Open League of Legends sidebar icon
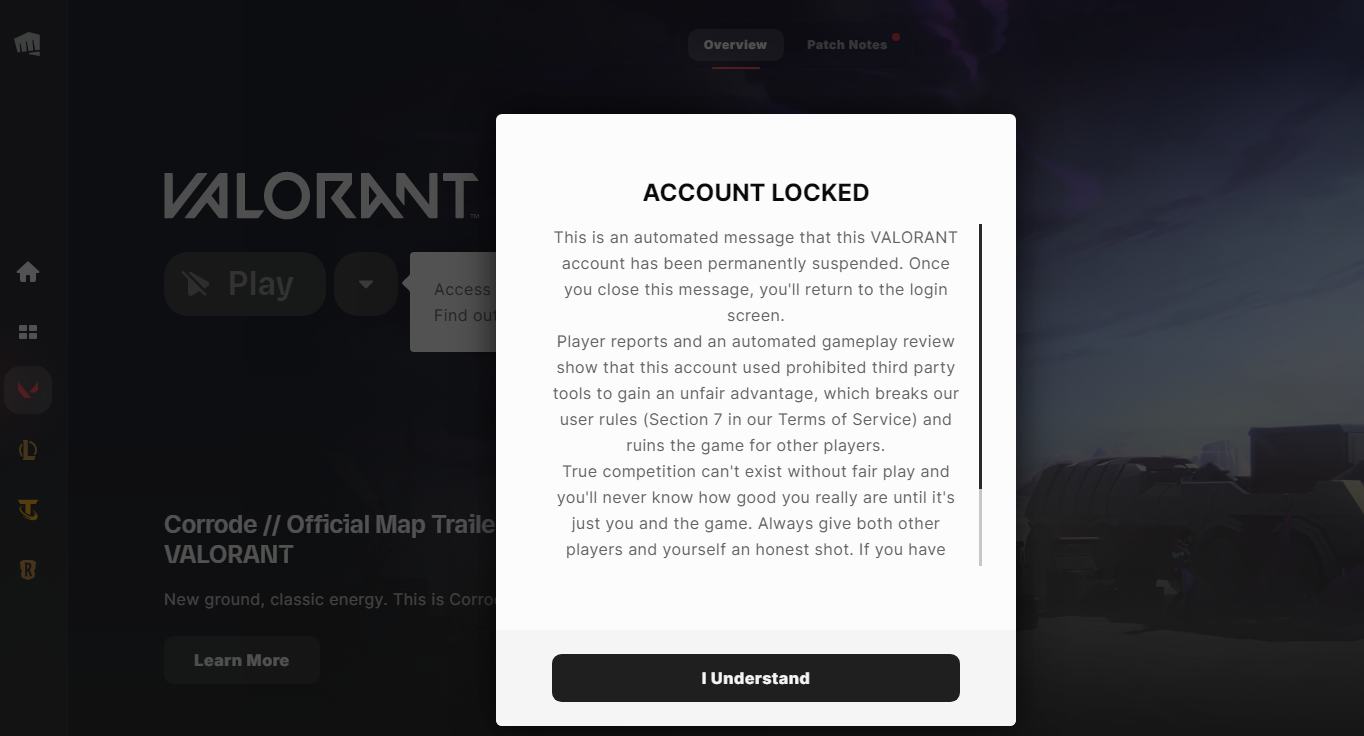The image size is (1364, 736). [x=28, y=451]
